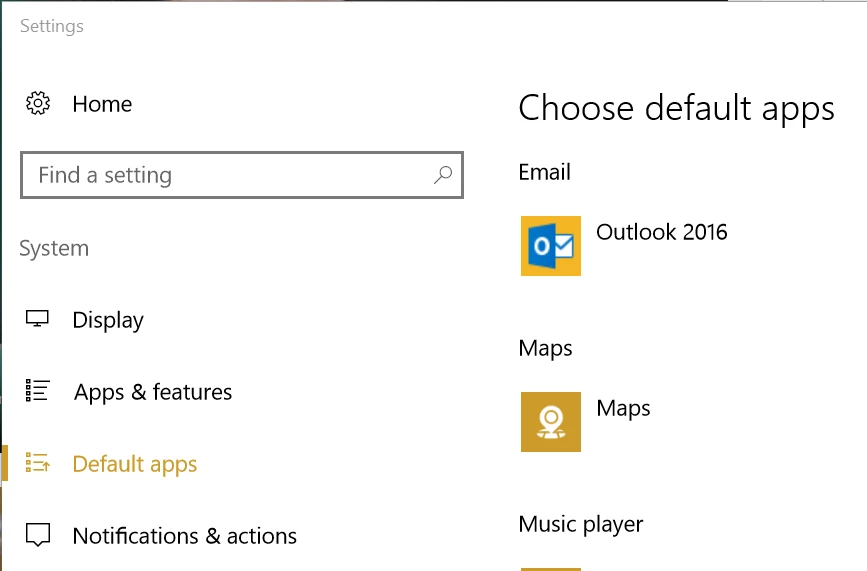Click the Maps app icon tile

(x=551, y=422)
